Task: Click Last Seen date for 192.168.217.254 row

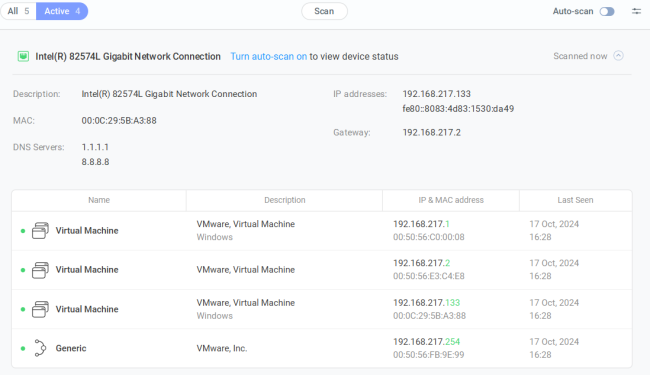Action: coord(554,348)
